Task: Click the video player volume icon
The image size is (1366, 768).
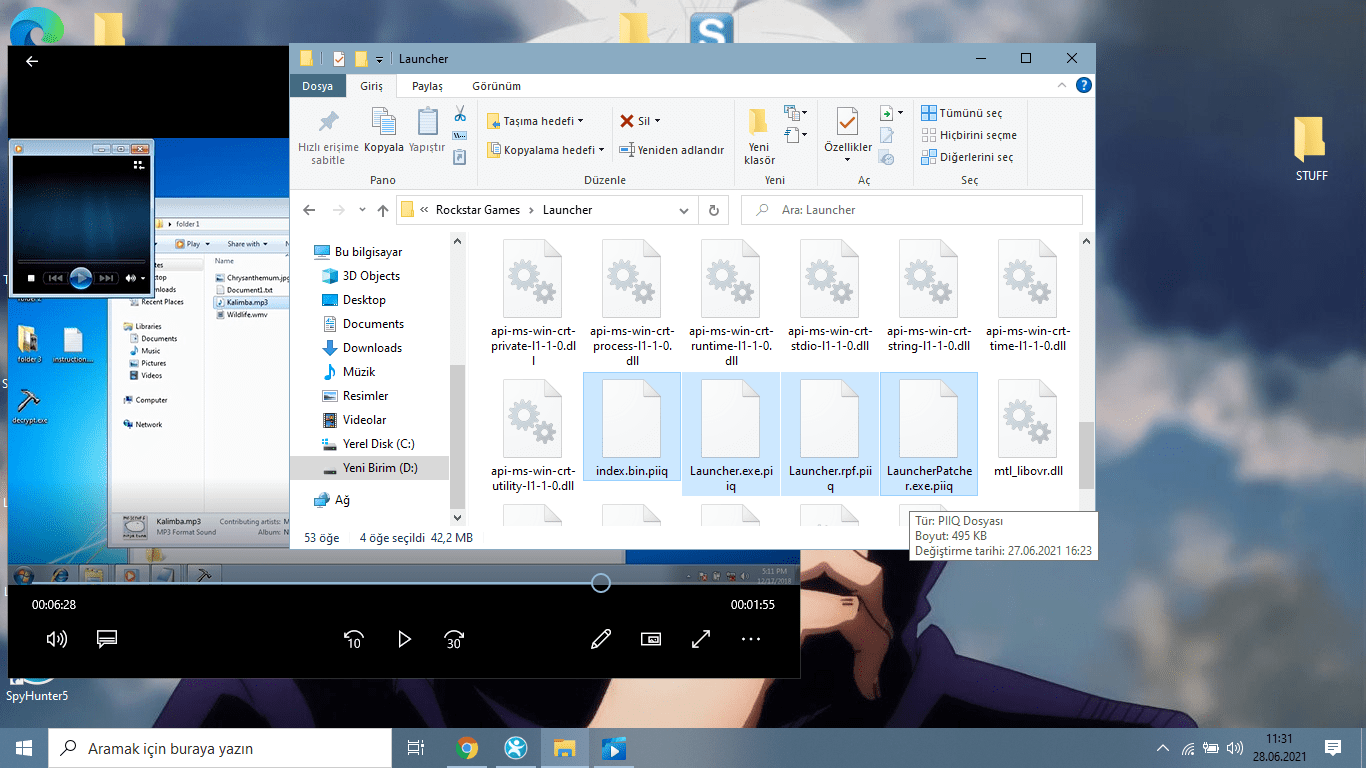Action: pos(57,639)
